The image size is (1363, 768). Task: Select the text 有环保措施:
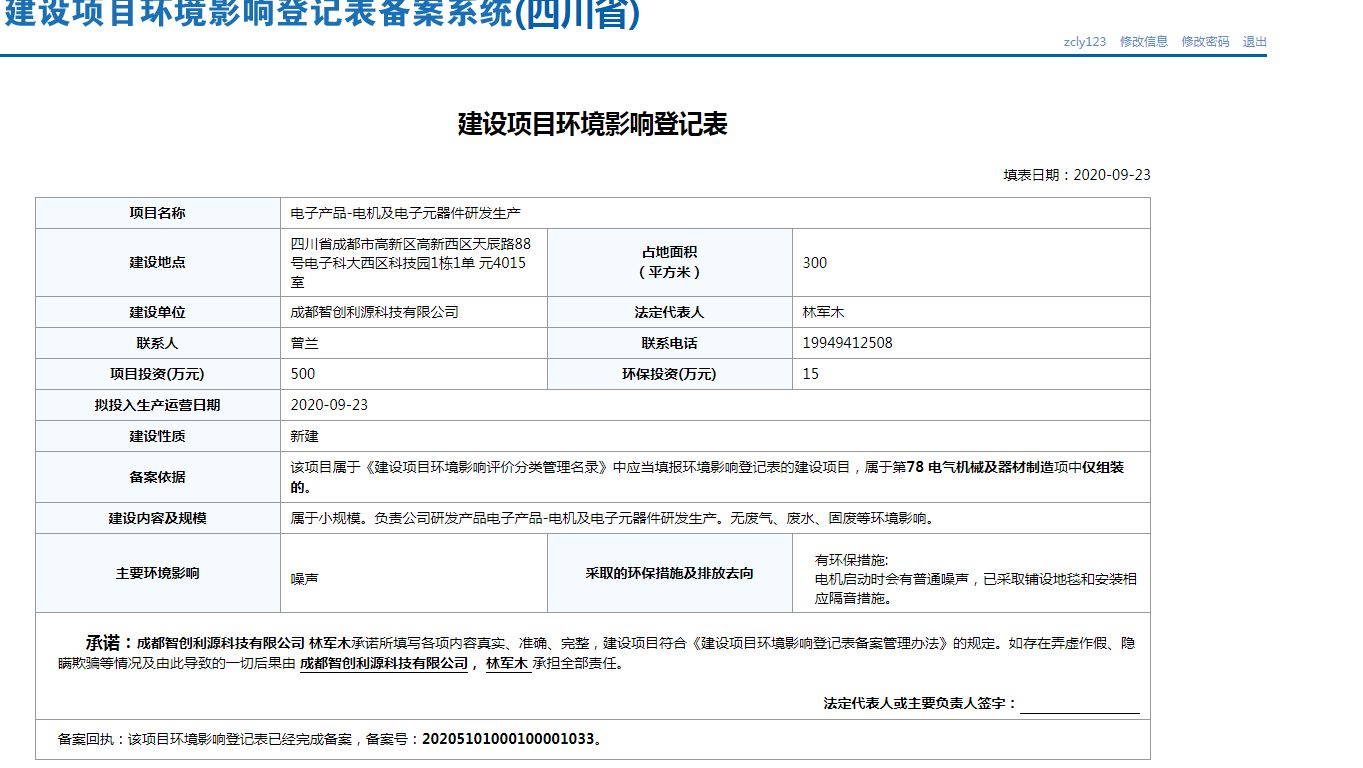pyautogui.click(x=852, y=559)
